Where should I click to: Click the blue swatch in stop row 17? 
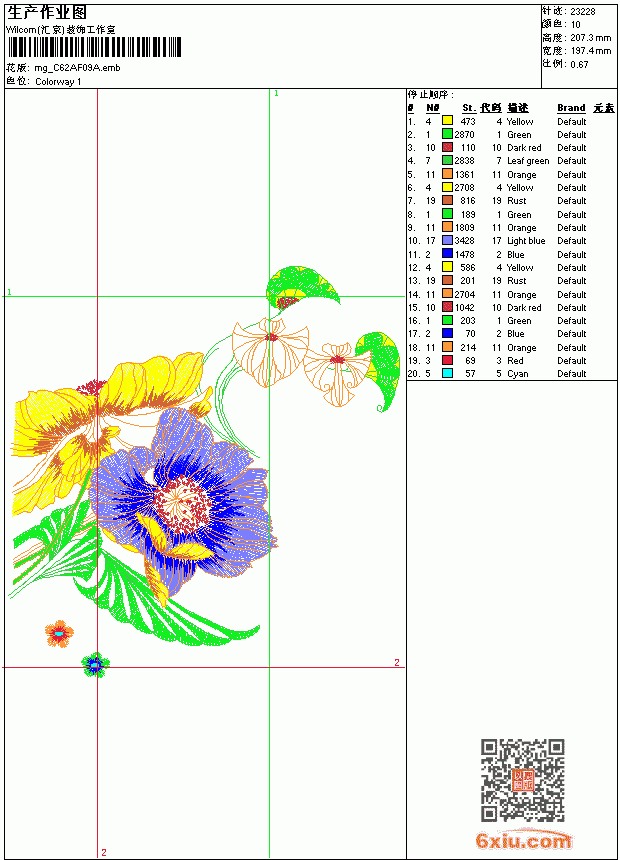(447, 333)
